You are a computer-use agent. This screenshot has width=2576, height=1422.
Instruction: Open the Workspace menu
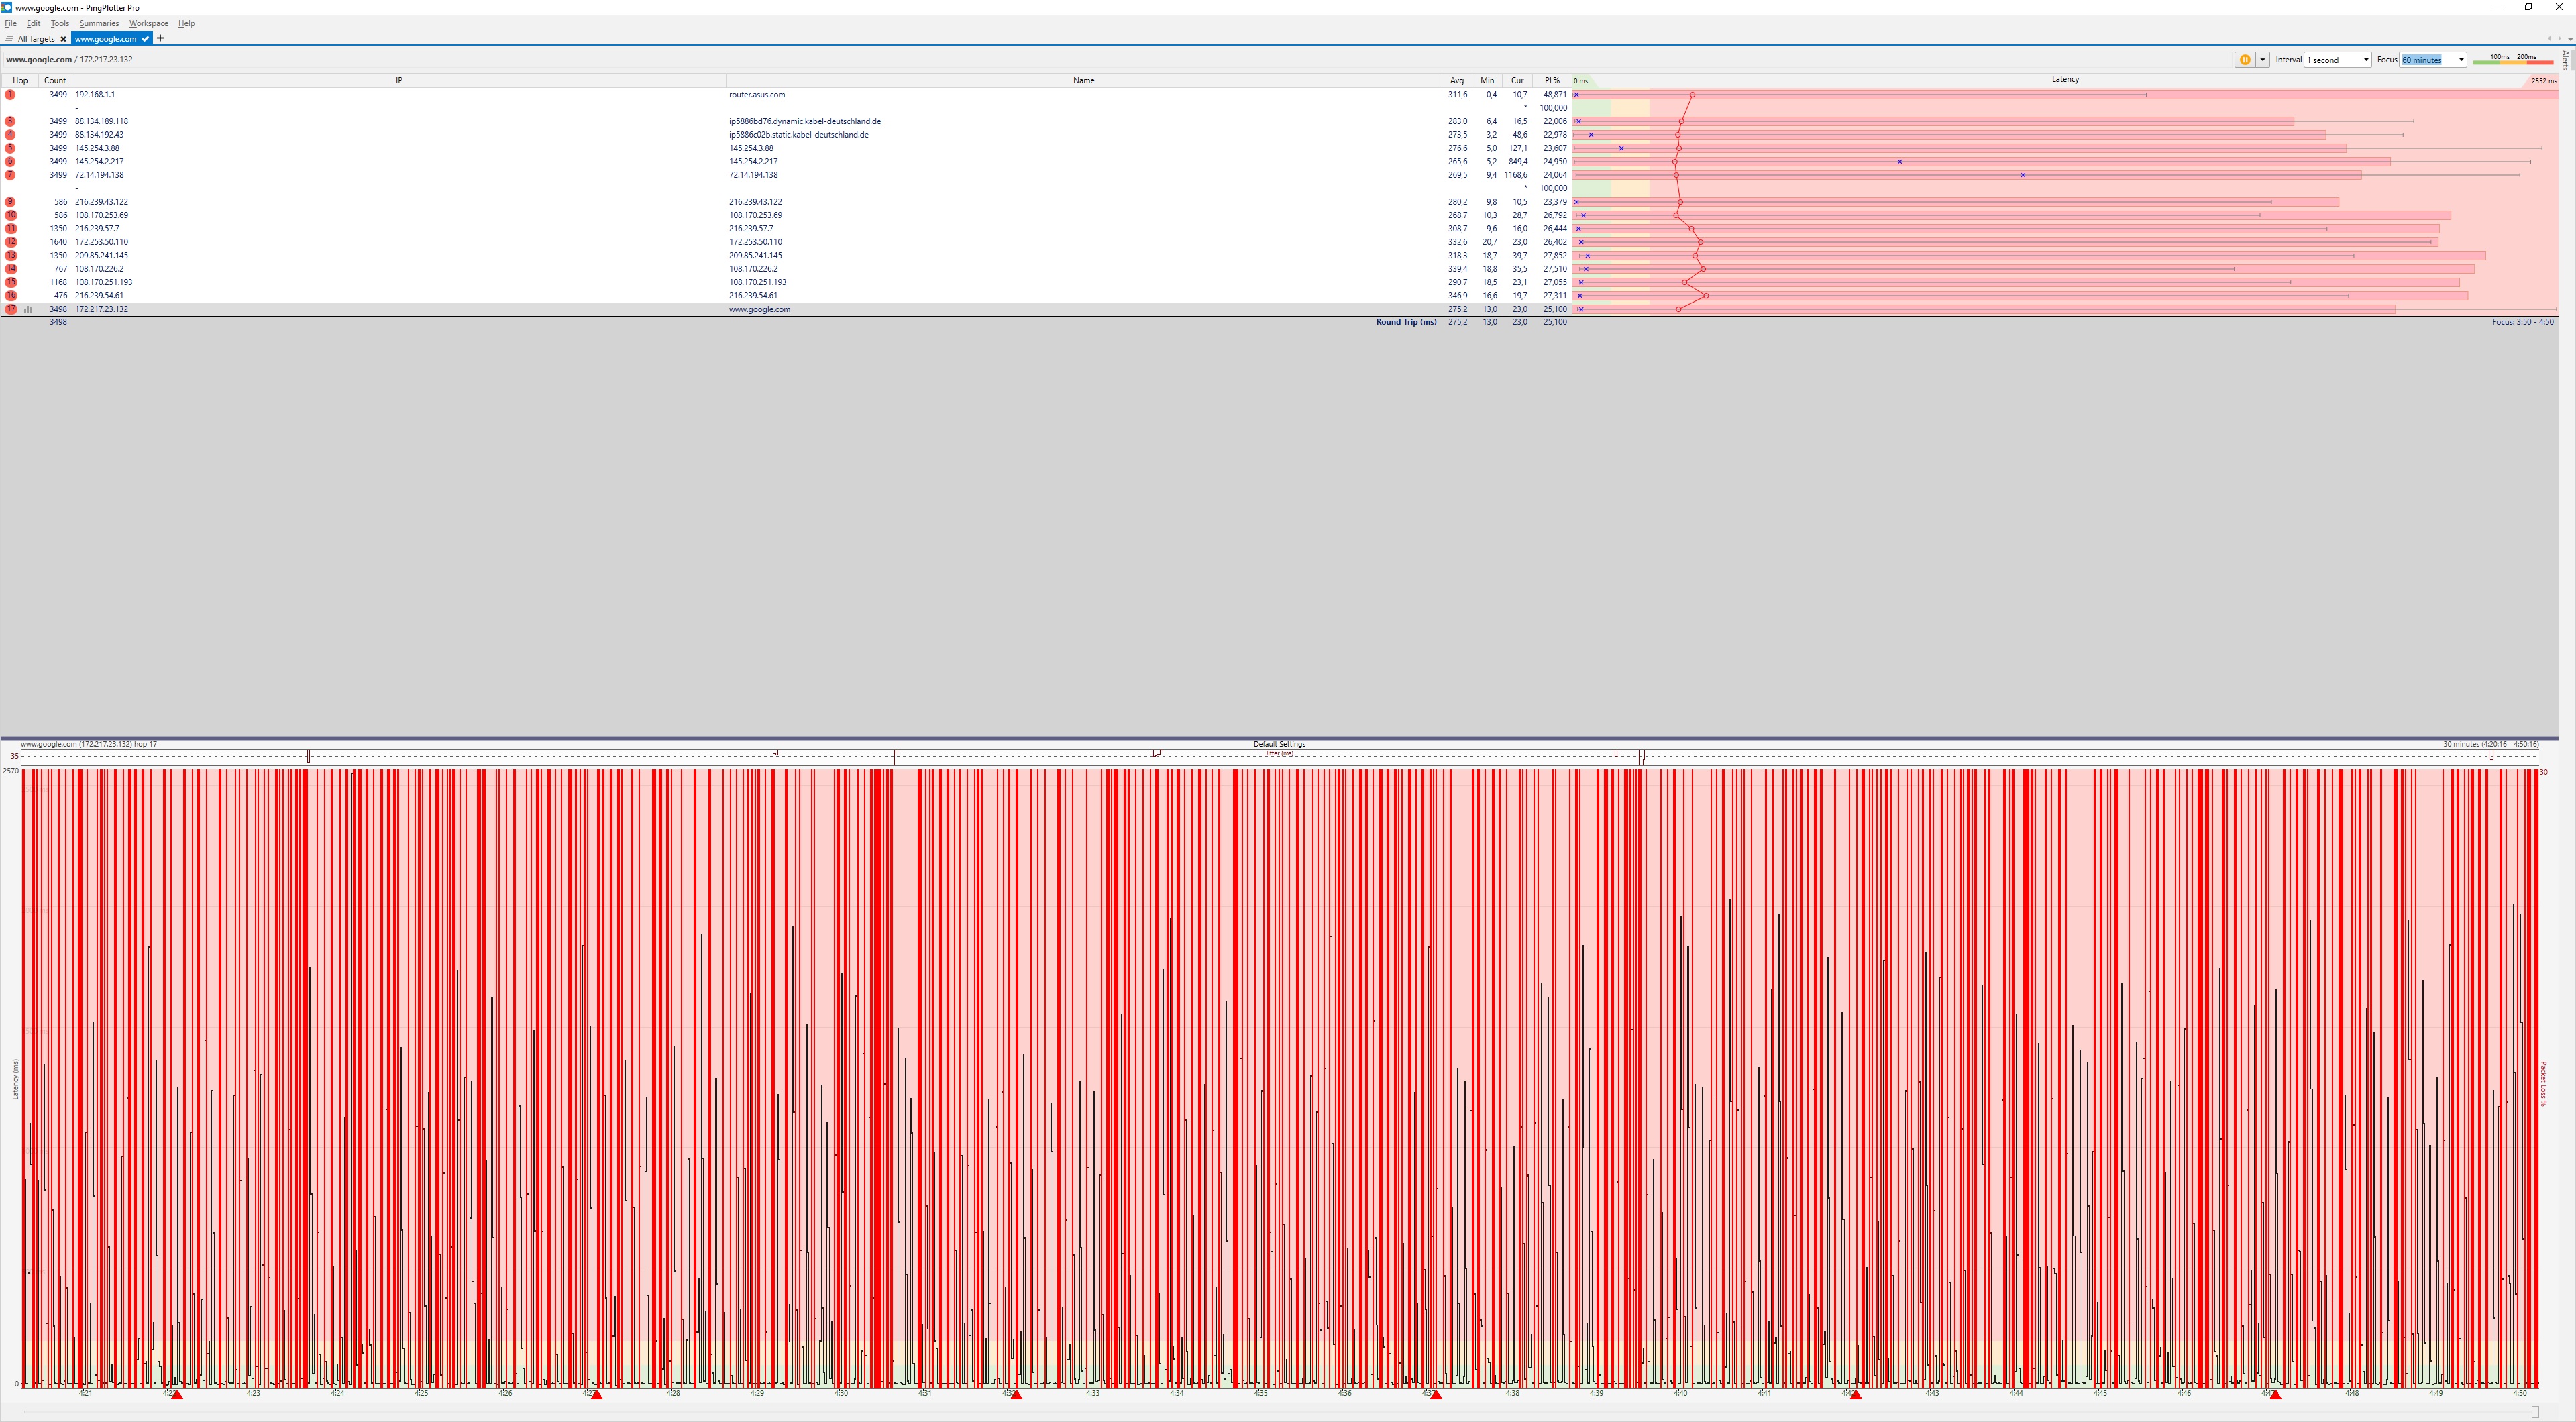click(148, 23)
